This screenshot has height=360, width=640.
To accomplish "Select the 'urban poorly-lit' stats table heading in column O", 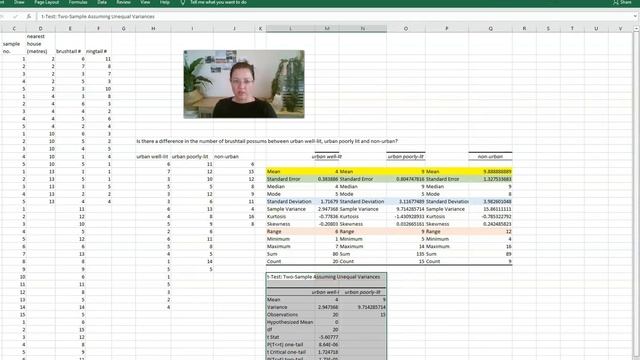I will point(406,156).
